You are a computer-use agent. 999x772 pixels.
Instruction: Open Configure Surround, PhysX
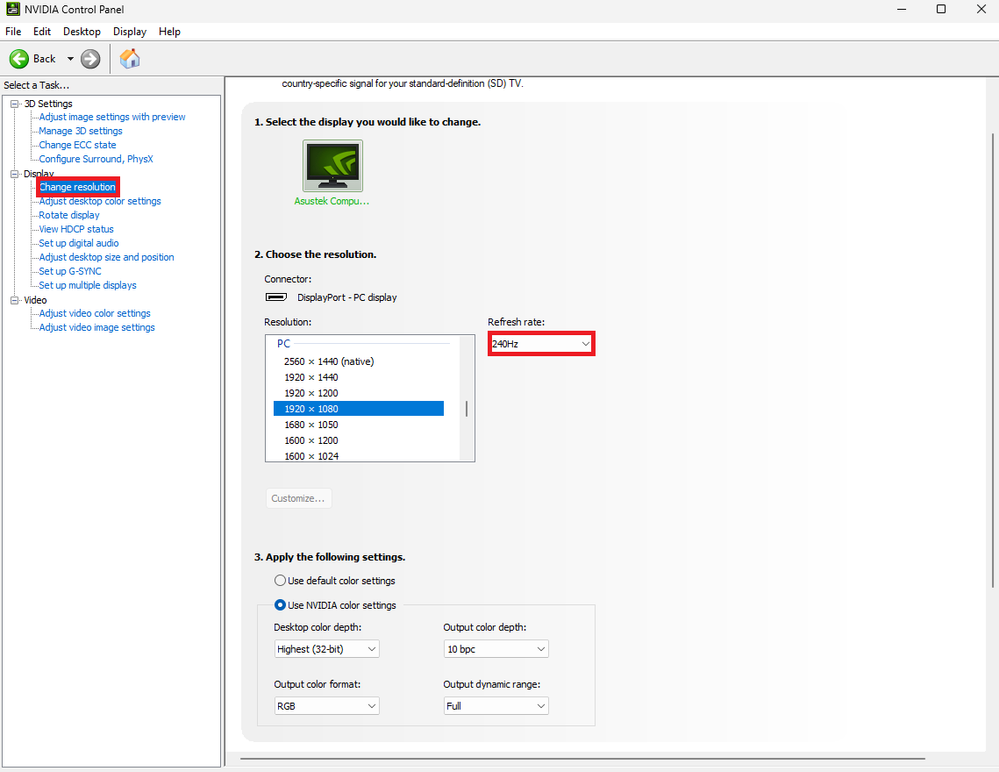click(96, 159)
